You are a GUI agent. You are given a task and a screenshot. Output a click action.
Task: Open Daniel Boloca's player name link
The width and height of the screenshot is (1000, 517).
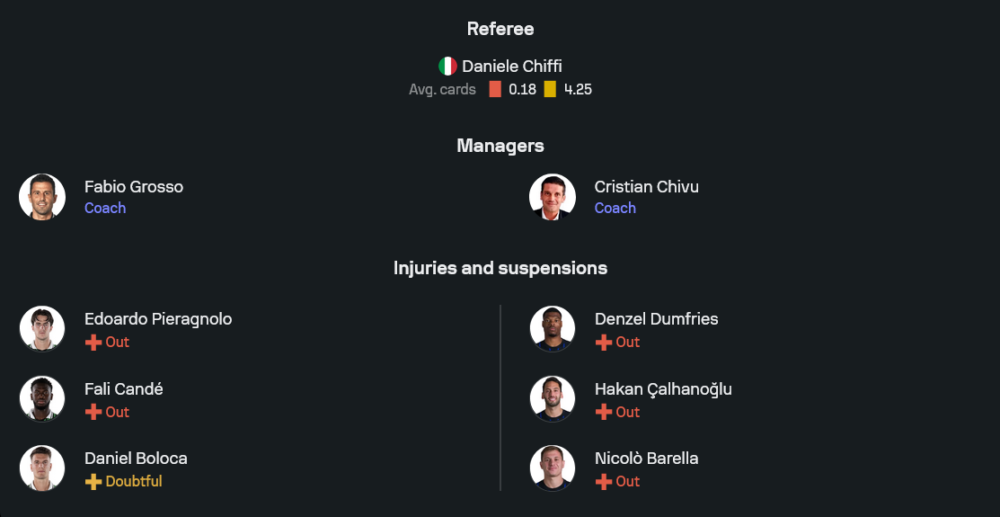pyautogui.click(x=135, y=459)
